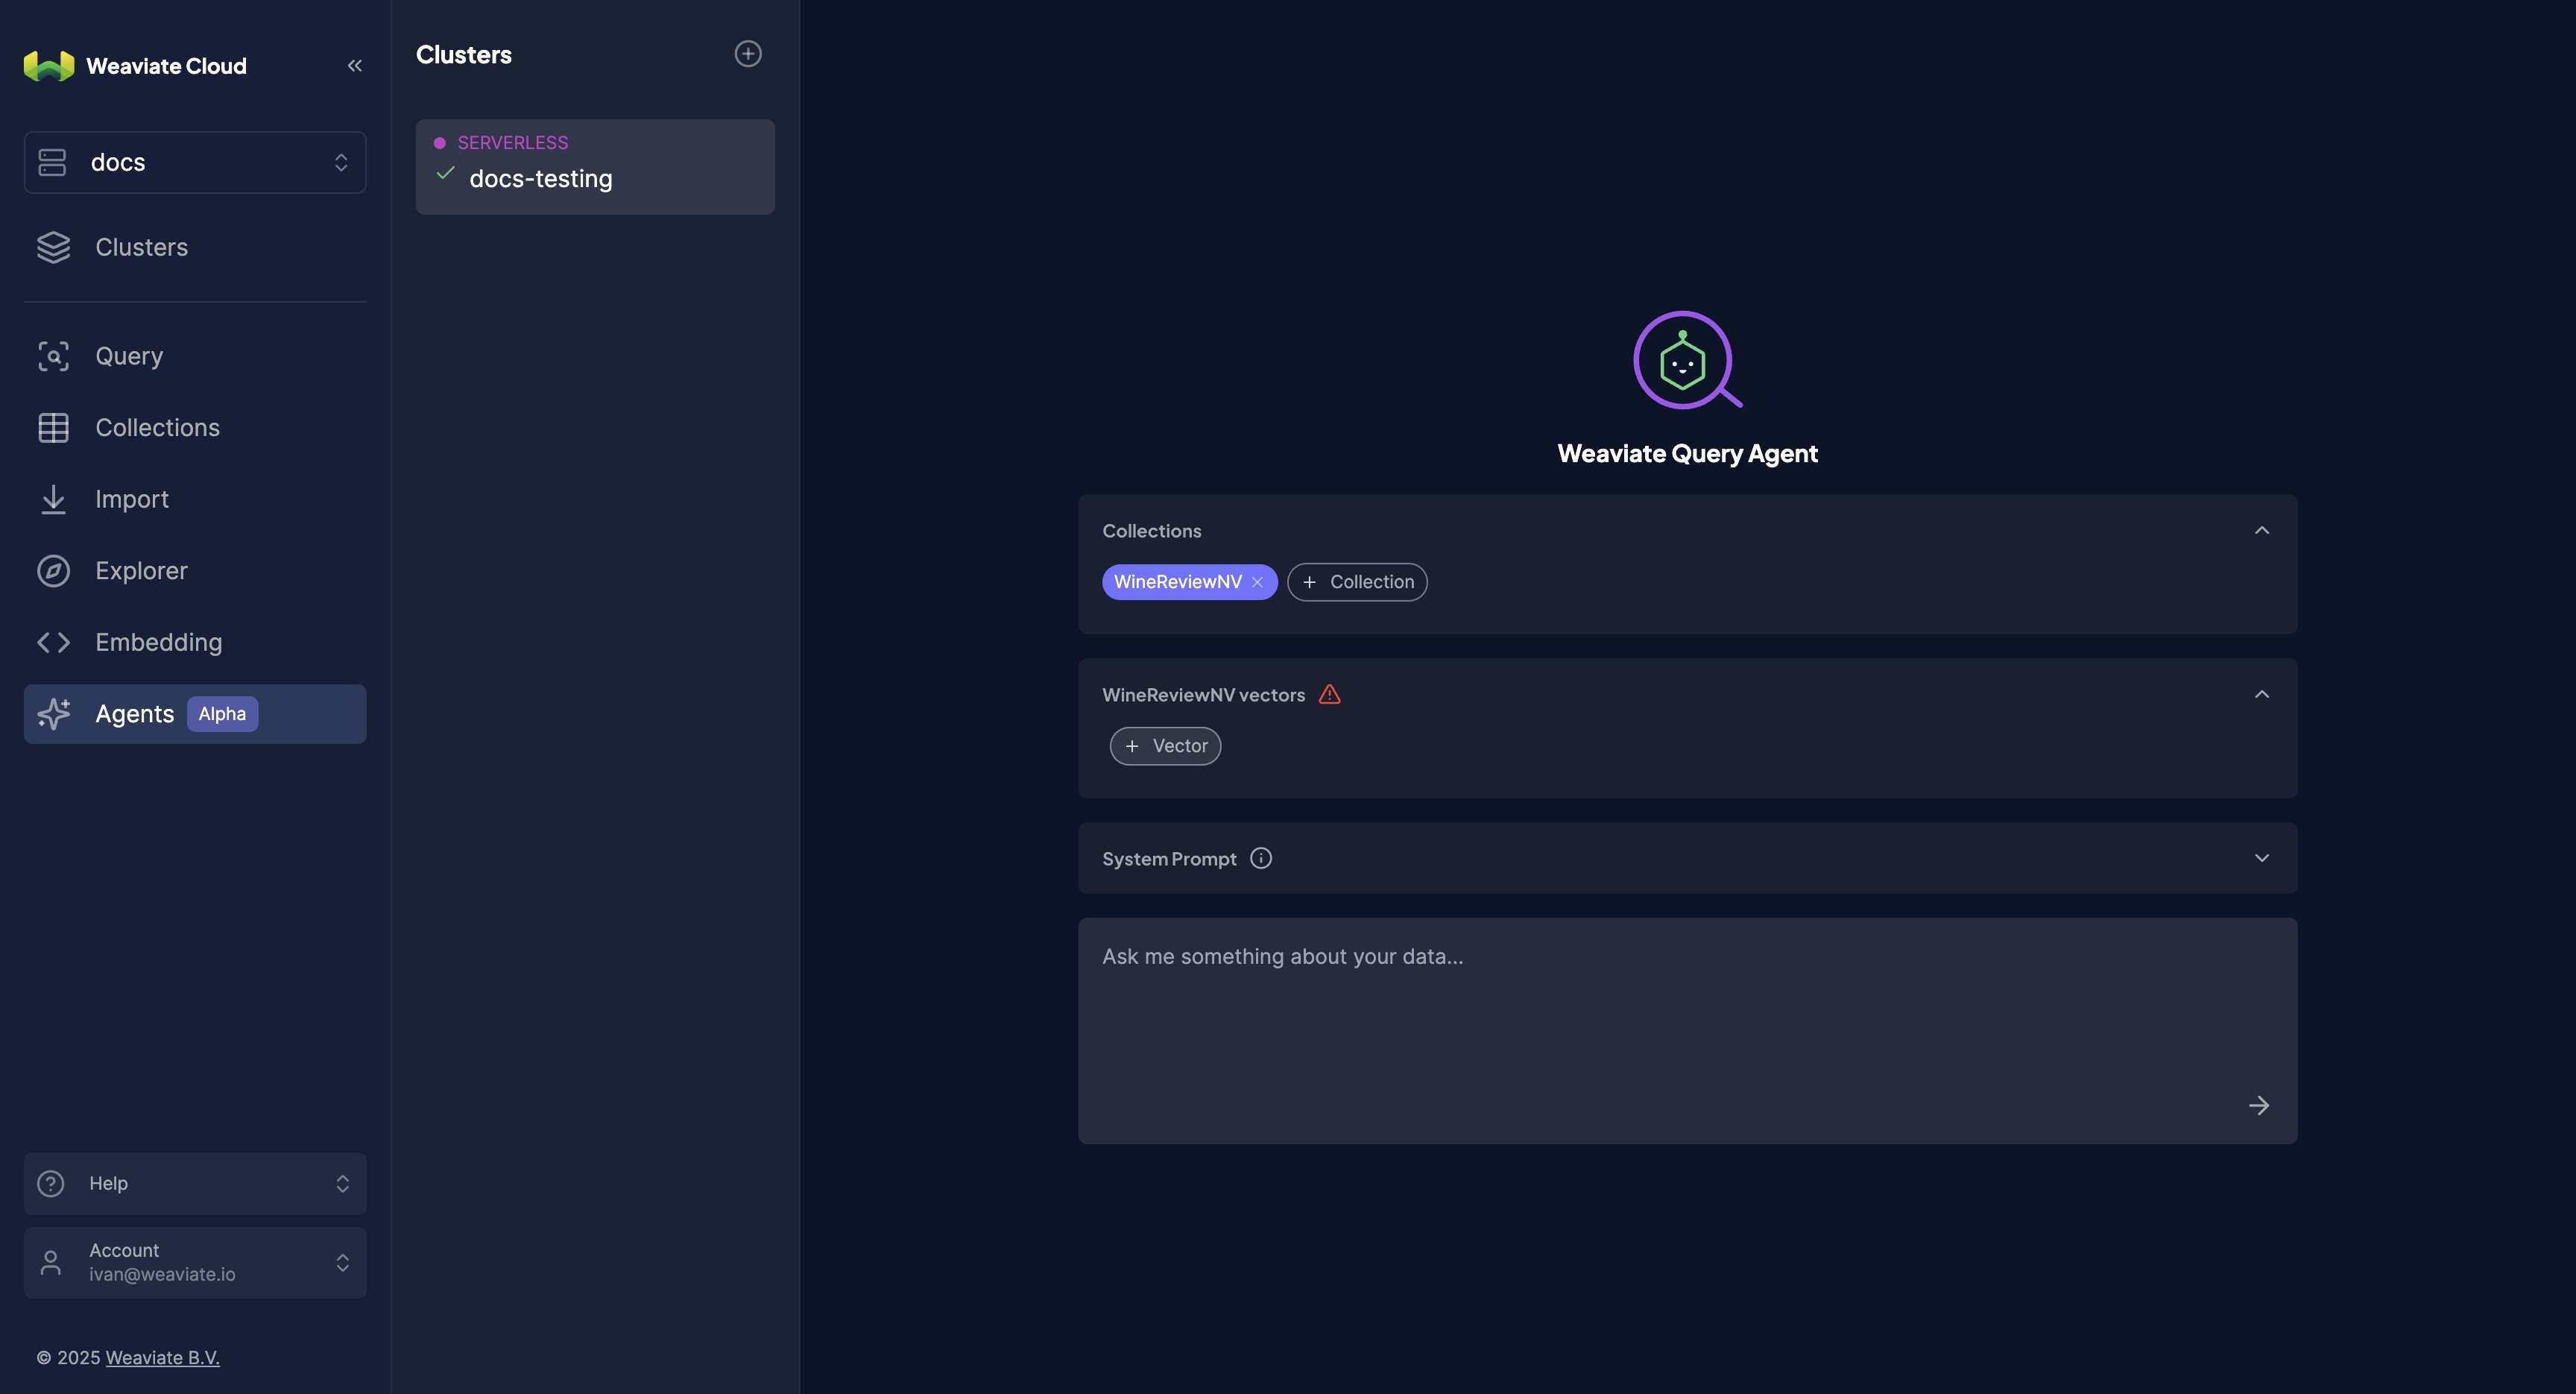Click the Collections panel label
Image resolution: width=2576 pixels, height=1394 pixels.
click(x=1152, y=531)
